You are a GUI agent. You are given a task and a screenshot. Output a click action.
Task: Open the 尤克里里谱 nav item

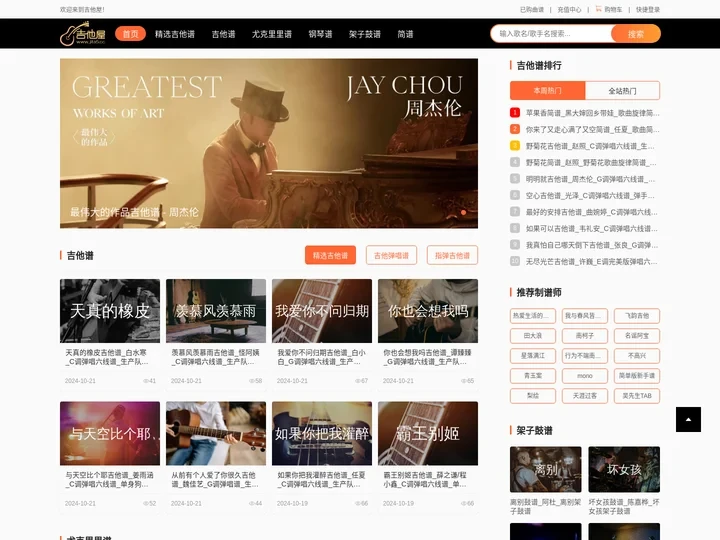coord(271,34)
